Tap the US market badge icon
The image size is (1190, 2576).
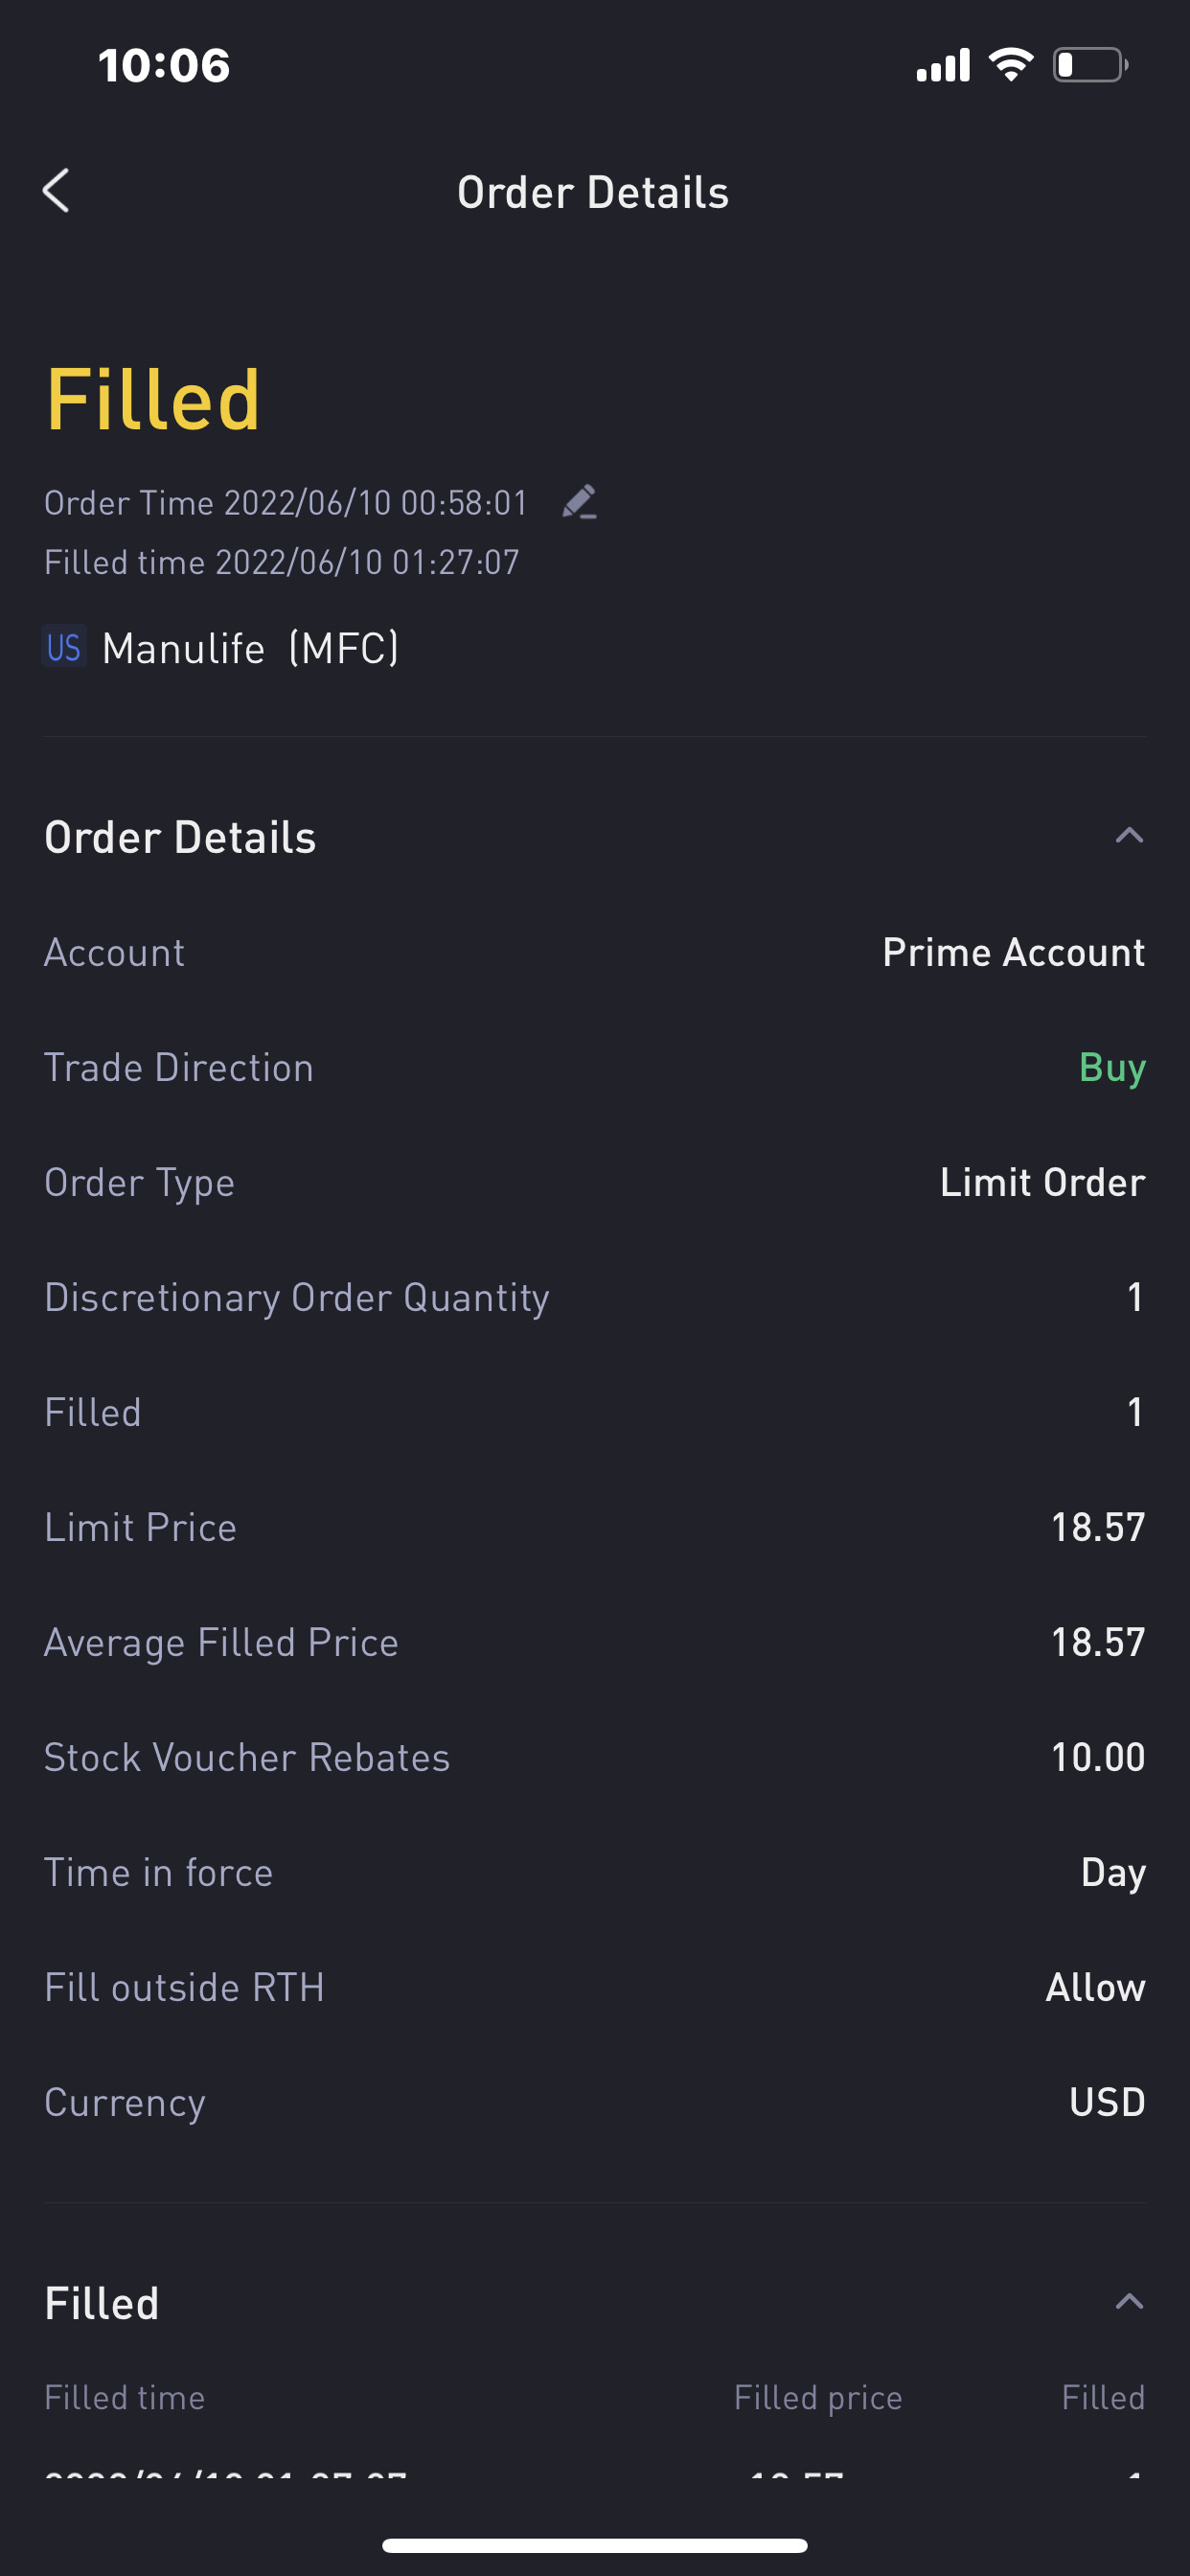click(64, 647)
